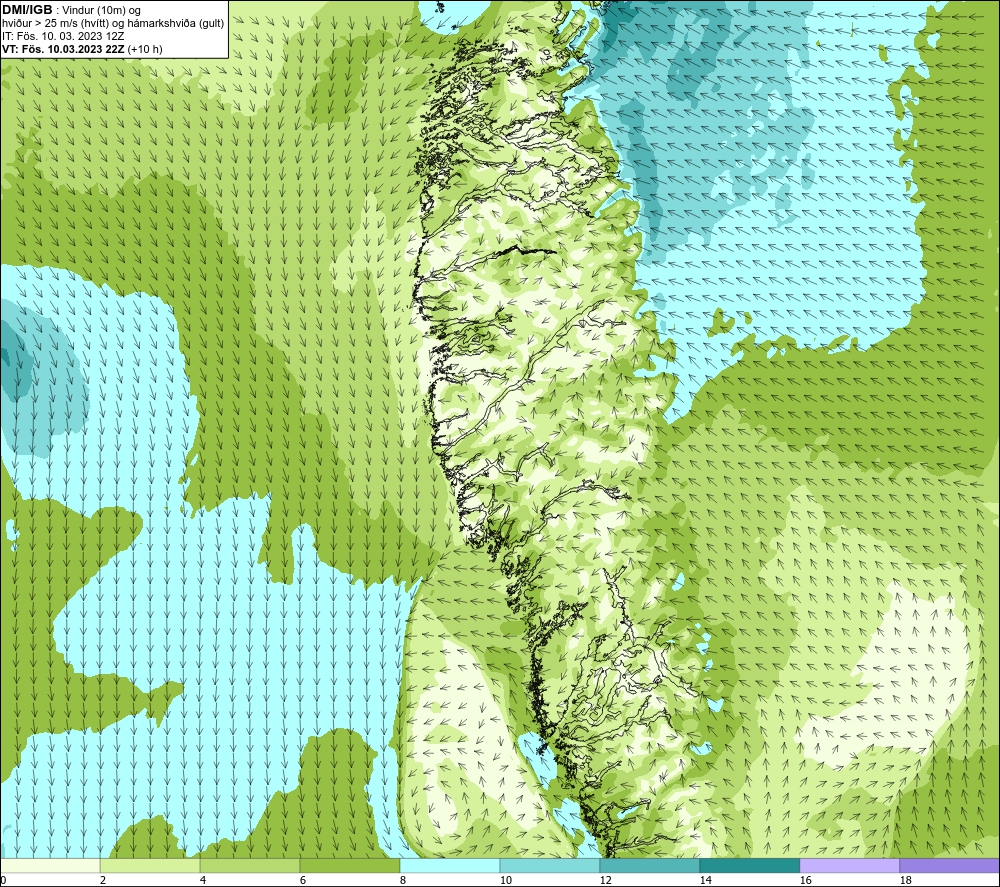Click the DMI/IGB title text

pos(27,10)
